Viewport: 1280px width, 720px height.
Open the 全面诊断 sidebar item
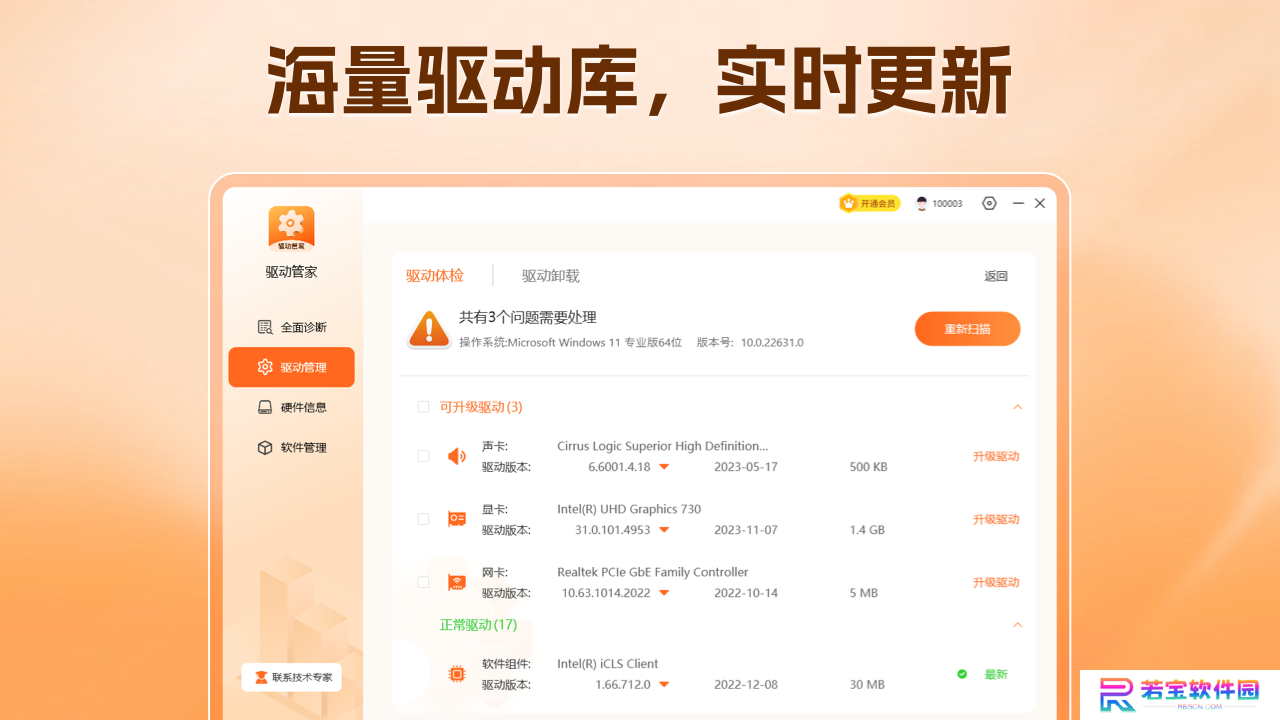point(291,327)
